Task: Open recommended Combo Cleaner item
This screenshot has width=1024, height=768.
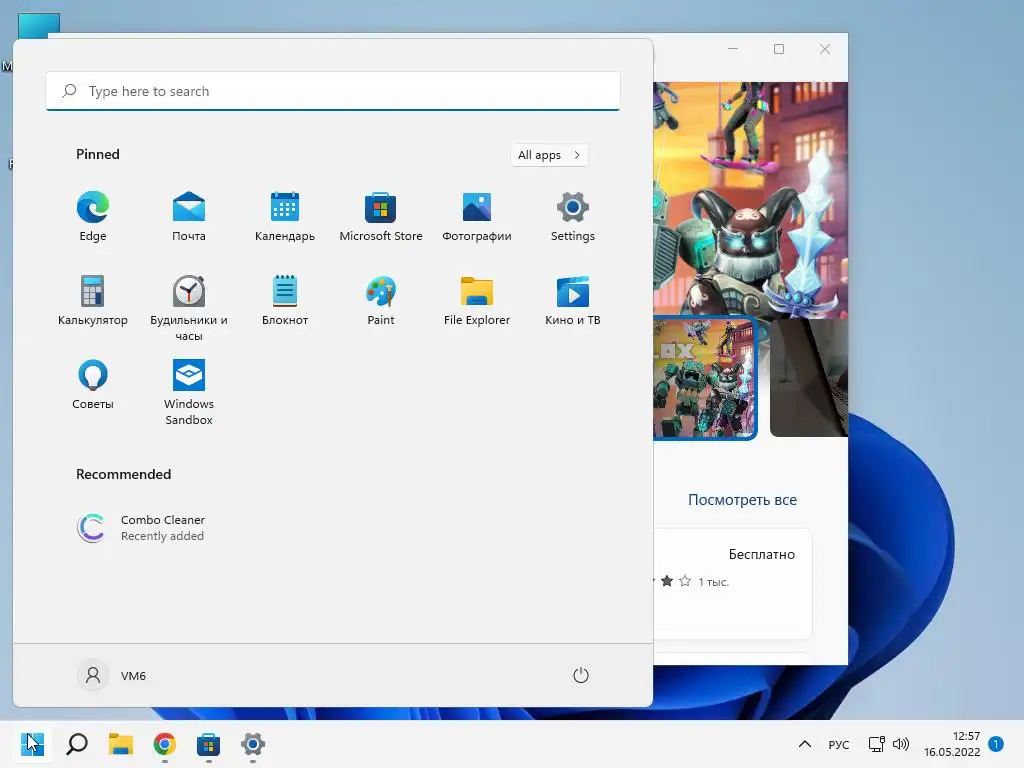Action: [141, 528]
